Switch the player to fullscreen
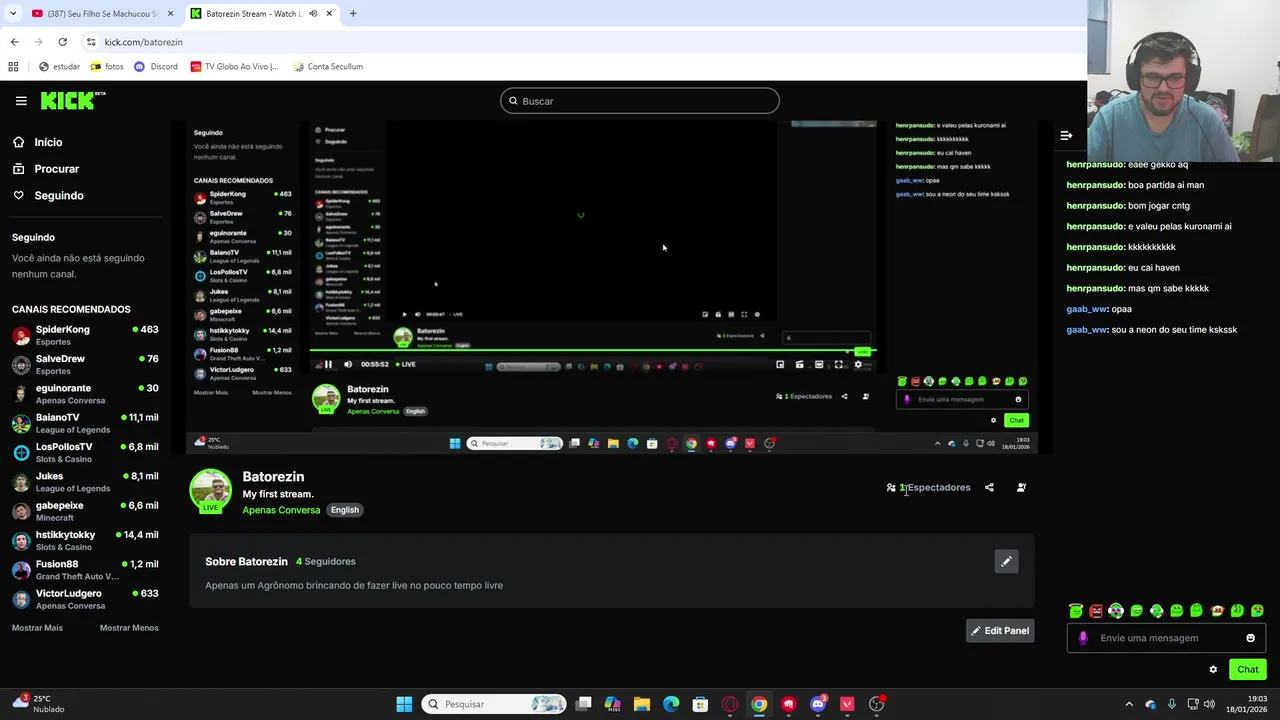Screen dimensions: 1280x720 (838, 364)
